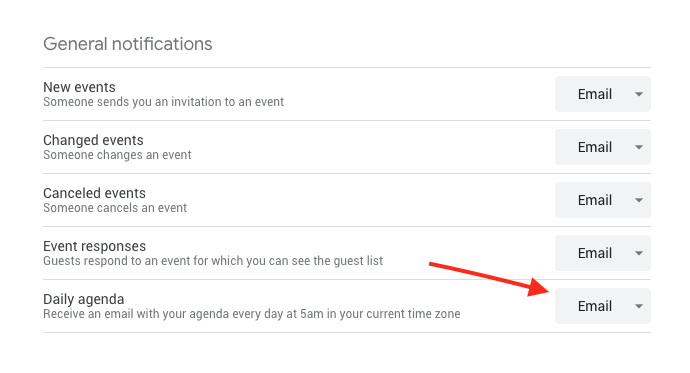The image size is (690, 373).
Task: Open the Changed events notification dropdown
Action: click(x=602, y=147)
